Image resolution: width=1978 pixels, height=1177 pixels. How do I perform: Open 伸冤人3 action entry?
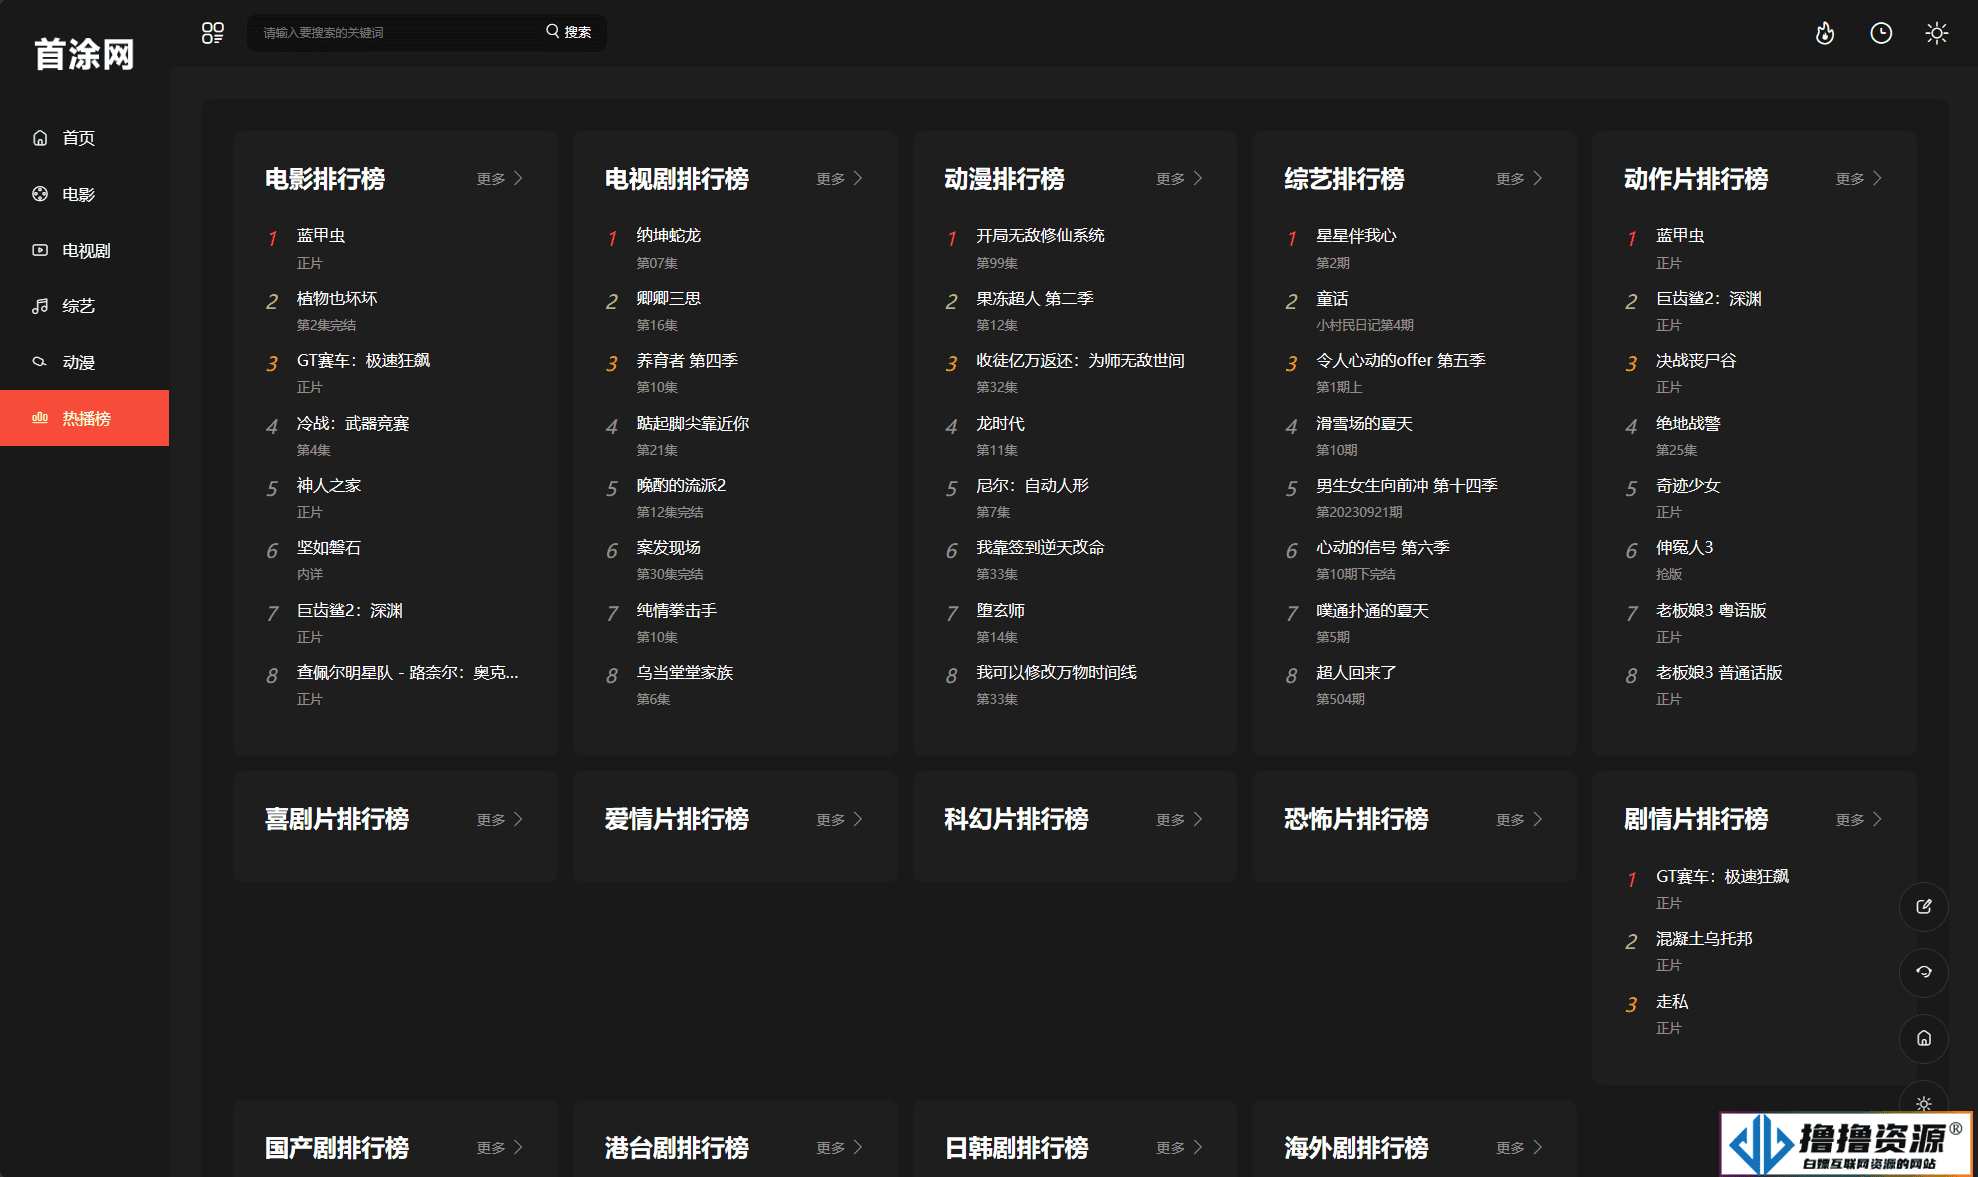point(1685,548)
